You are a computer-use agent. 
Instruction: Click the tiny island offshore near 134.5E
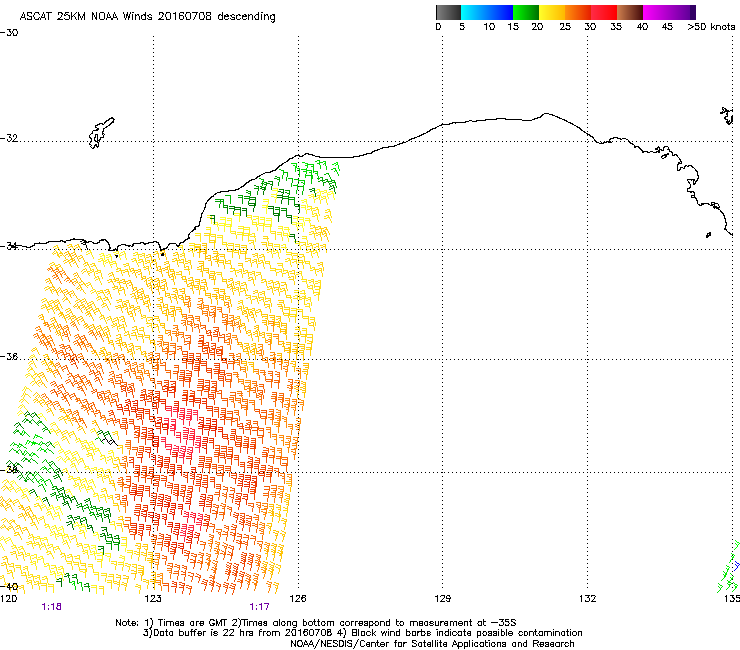[x=708, y=235]
